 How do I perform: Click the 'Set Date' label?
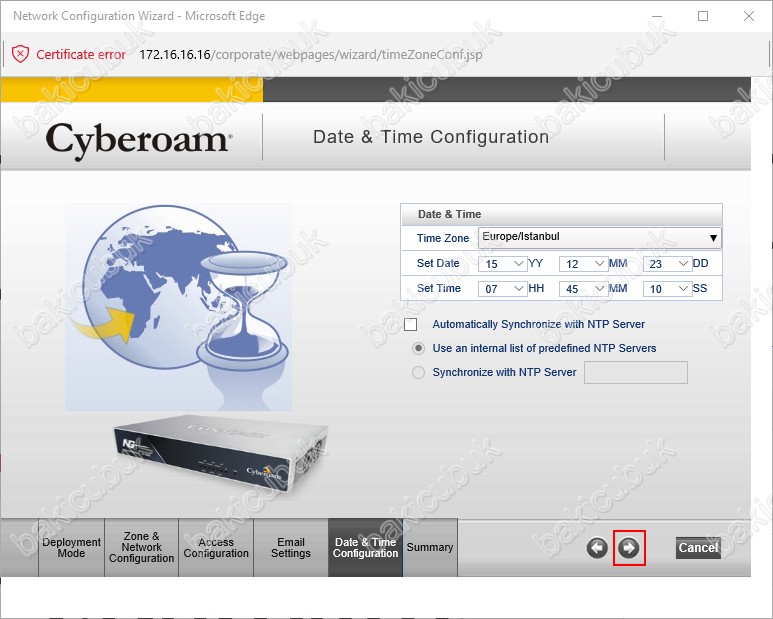[438, 263]
